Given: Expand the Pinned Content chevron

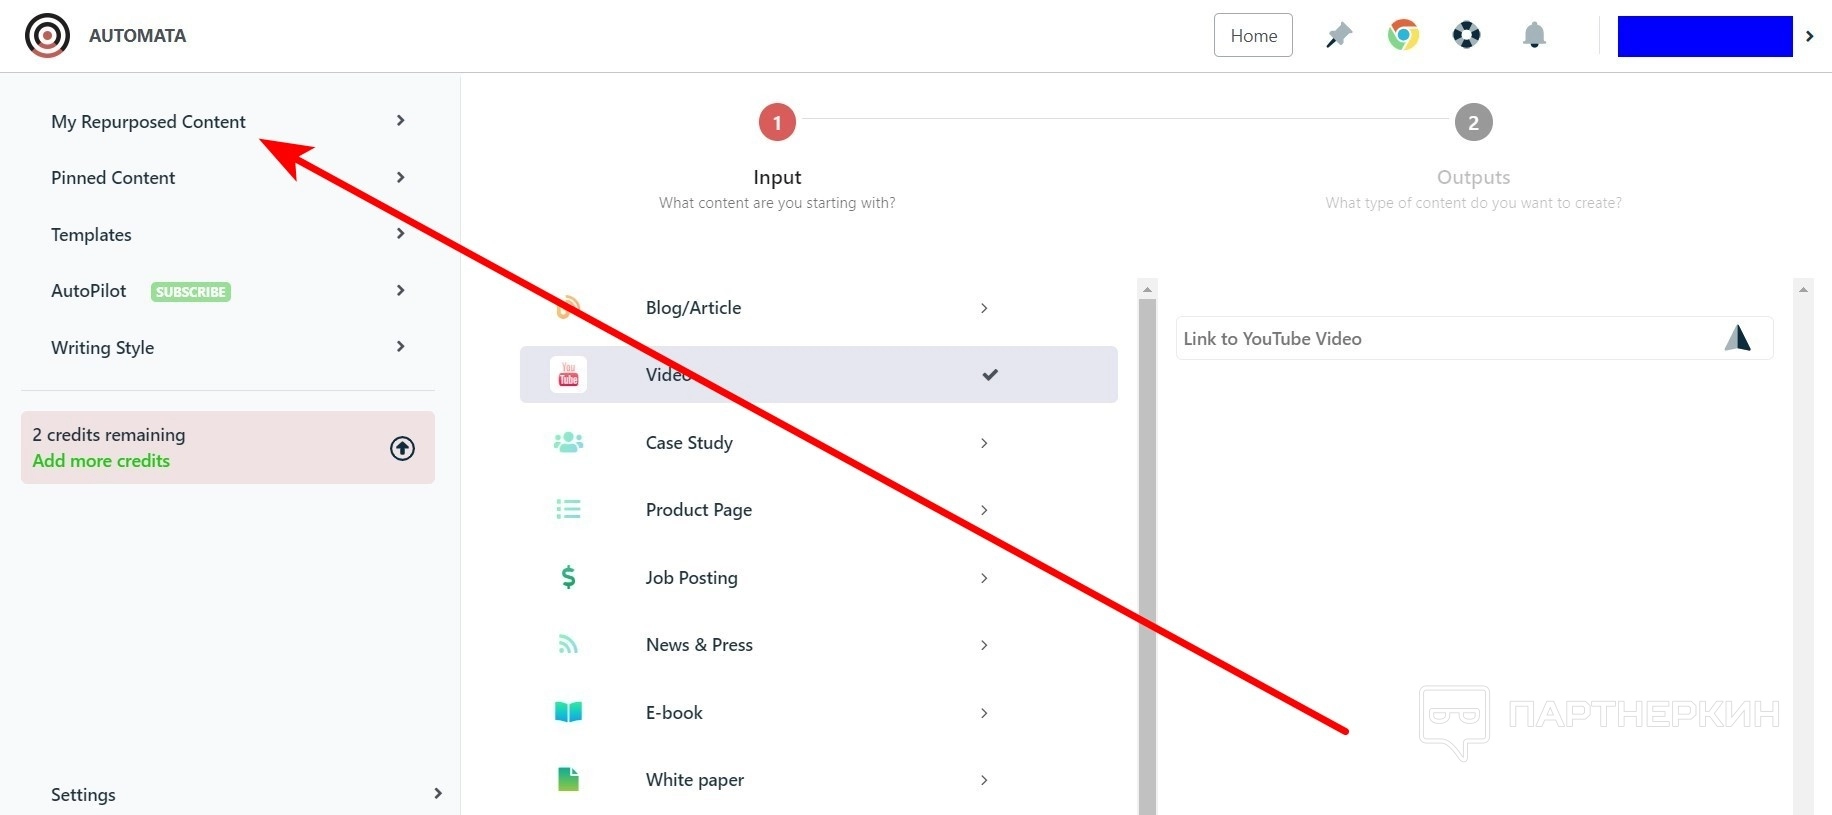Looking at the screenshot, I should coord(400,177).
